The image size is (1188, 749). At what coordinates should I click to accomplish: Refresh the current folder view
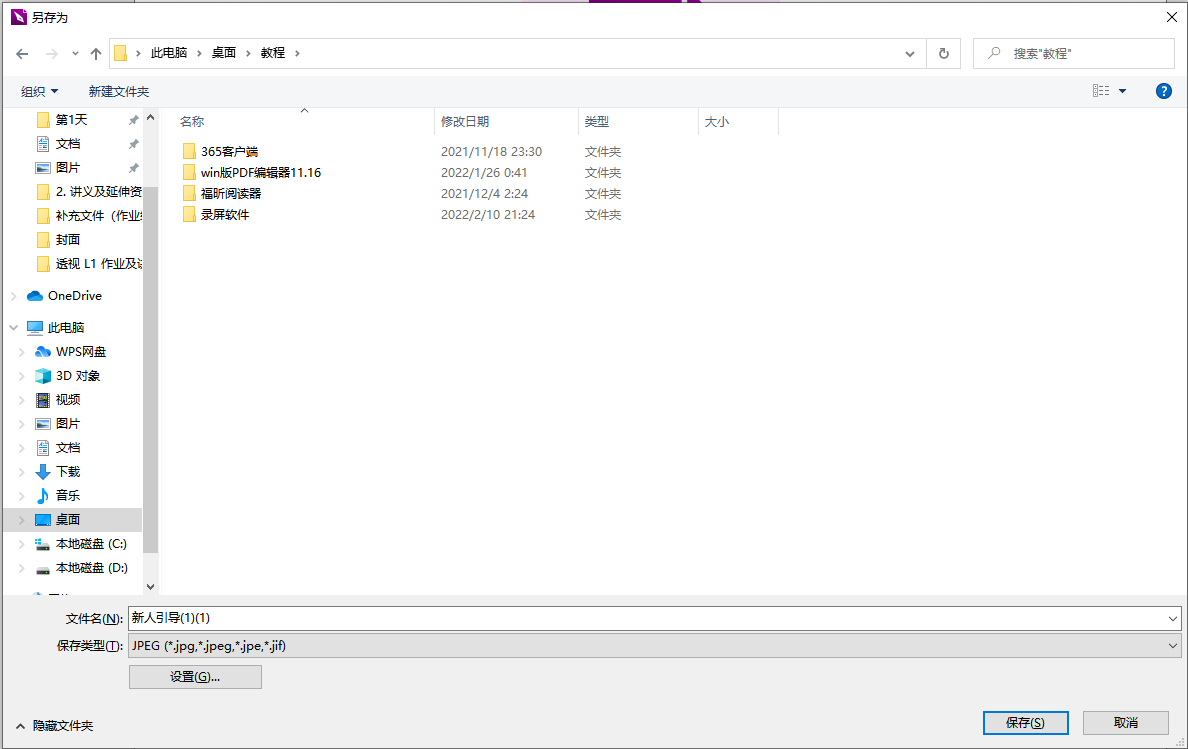(943, 54)
